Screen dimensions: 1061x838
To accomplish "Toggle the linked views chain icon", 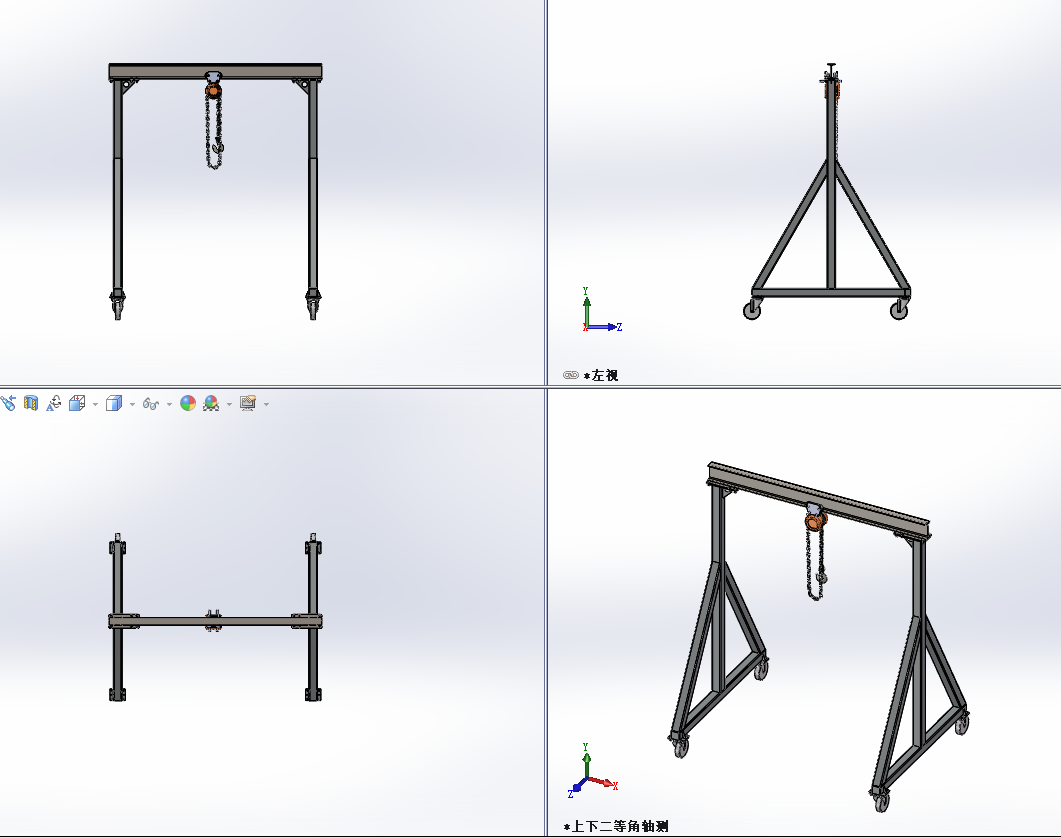I will pos(570,375).
